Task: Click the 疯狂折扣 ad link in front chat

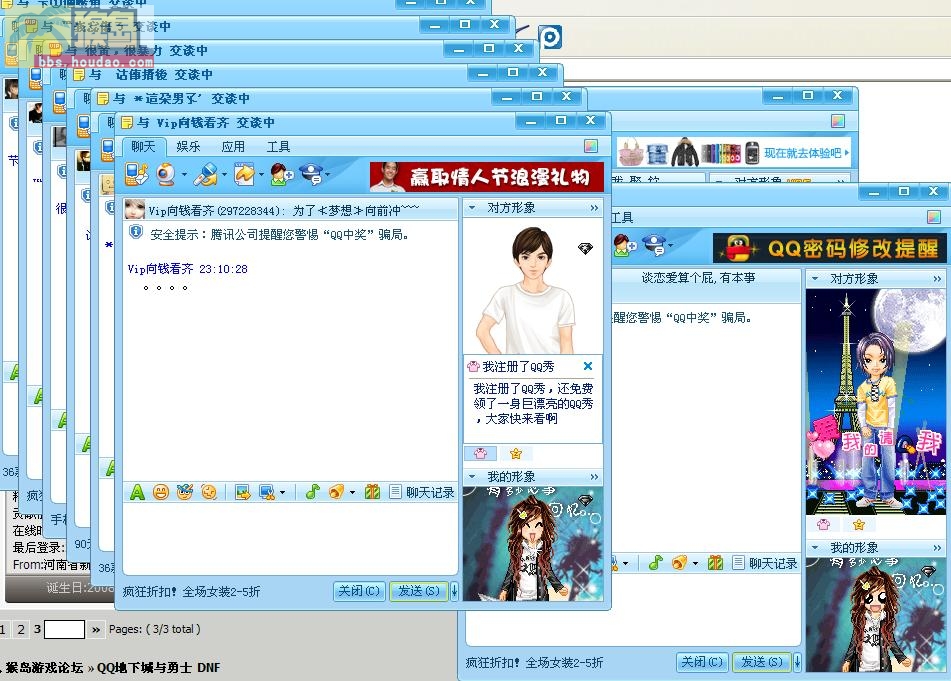Action: tap(192, 591)
